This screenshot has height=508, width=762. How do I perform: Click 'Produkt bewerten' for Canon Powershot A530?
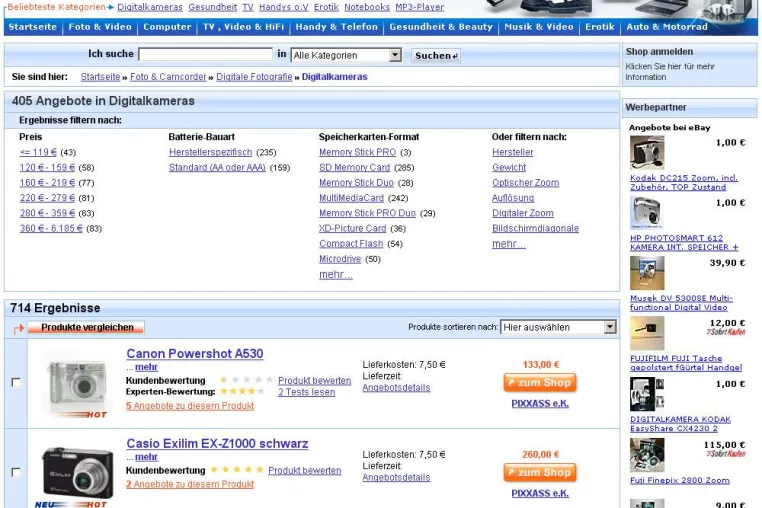click(314, 381)
